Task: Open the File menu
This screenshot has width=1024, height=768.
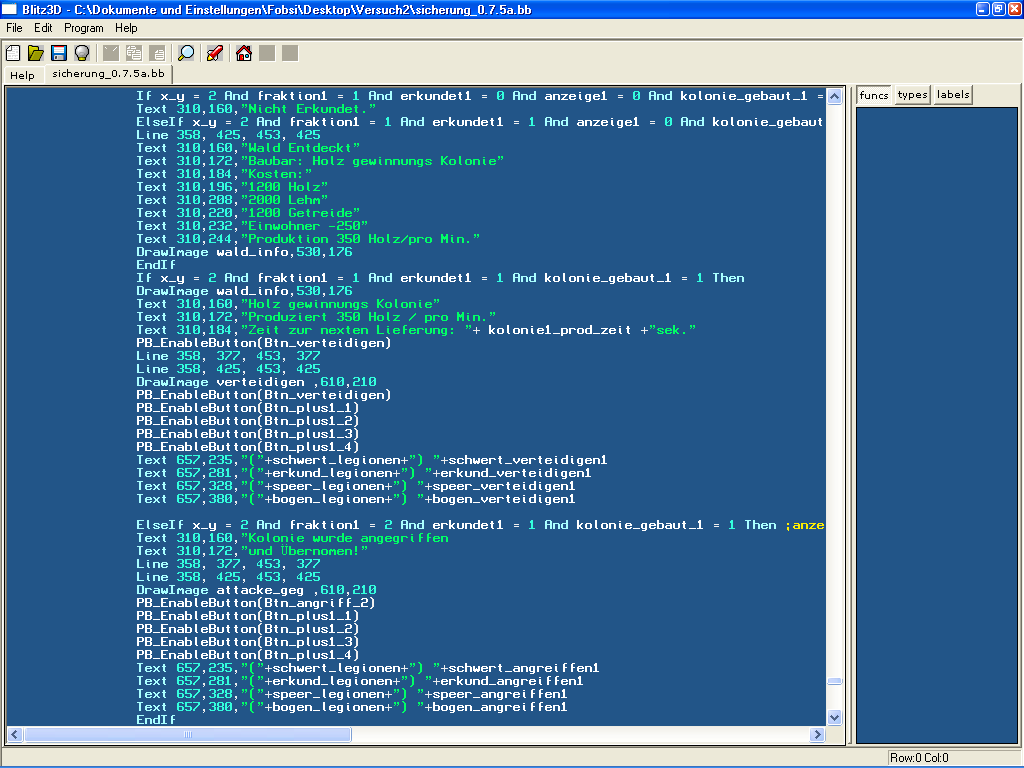Action: [14, 28]
